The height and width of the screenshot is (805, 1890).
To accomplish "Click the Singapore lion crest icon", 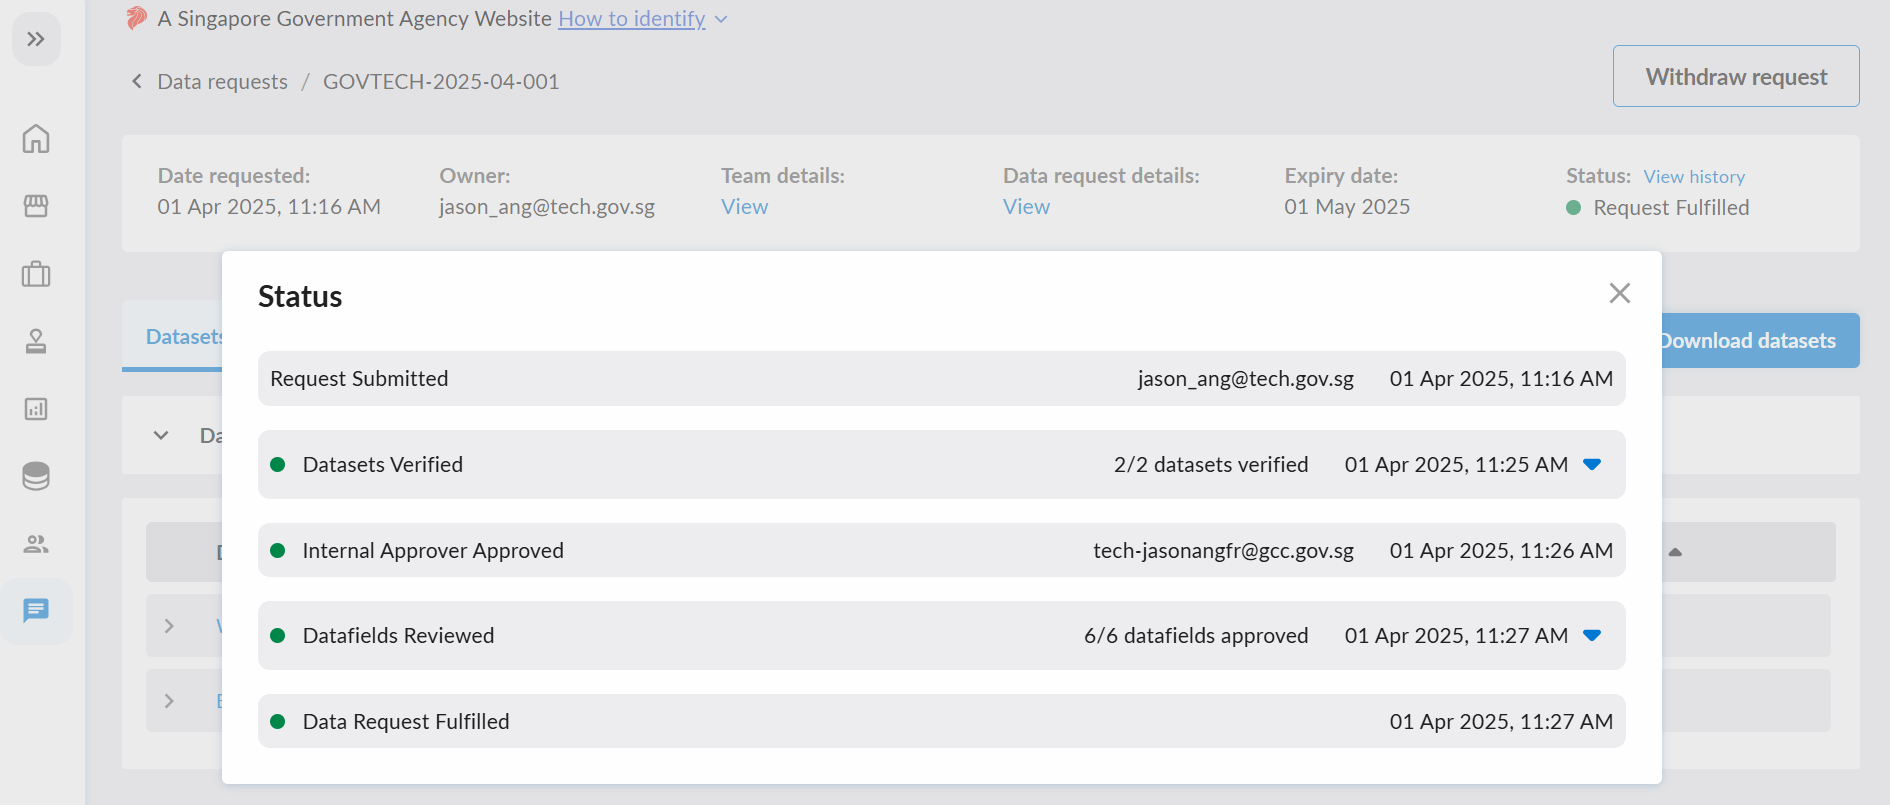I will (137, 18).
